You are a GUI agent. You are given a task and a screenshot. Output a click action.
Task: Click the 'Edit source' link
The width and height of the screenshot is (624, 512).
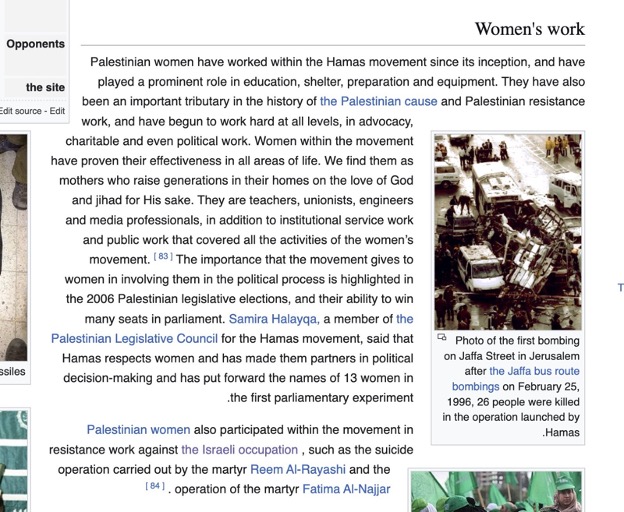pyautogui.click(x=21, y=111)
